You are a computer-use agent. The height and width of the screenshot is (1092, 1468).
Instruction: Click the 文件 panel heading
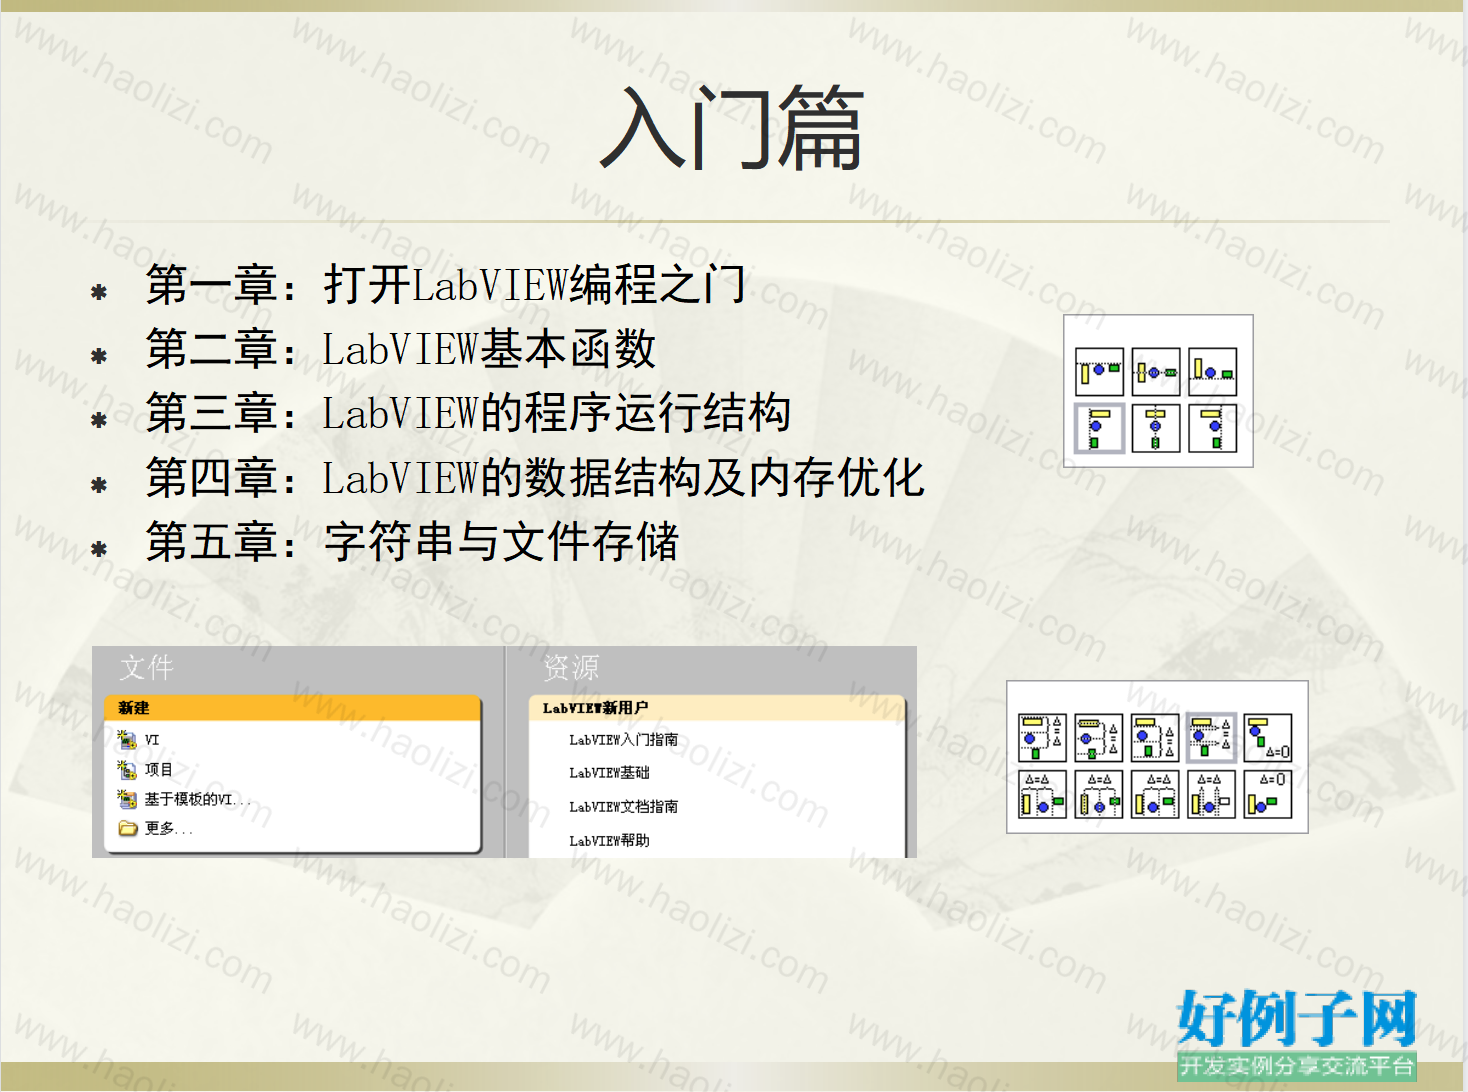point(147,667)
